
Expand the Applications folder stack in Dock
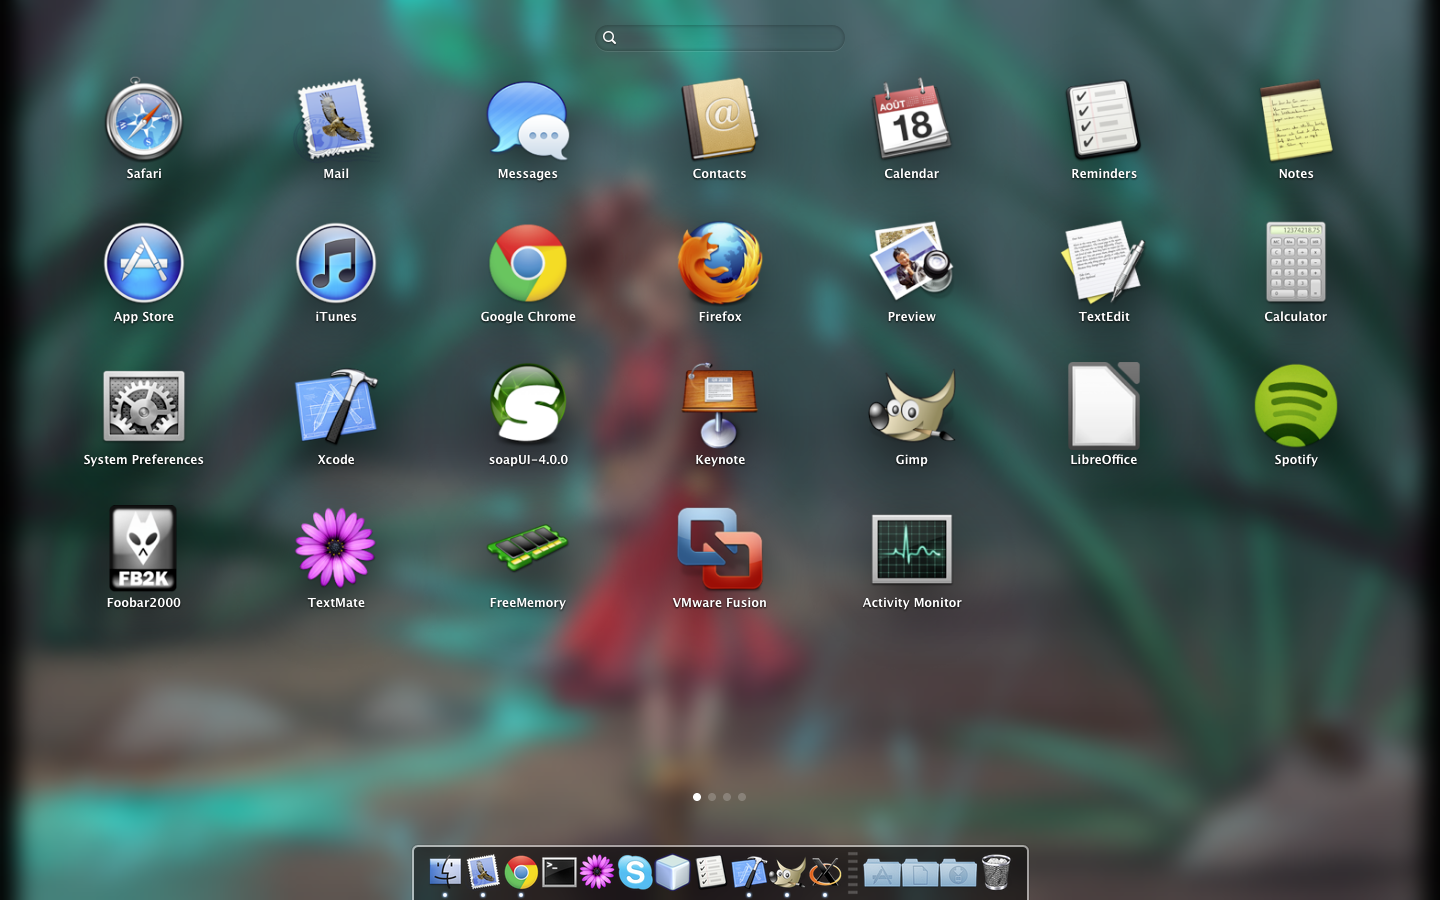[x=882, y=873]
